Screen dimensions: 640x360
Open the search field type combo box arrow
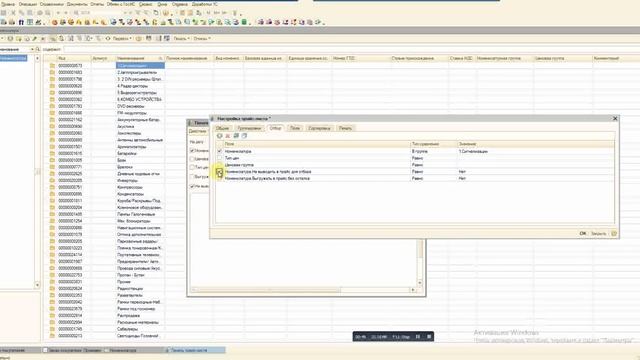32,49
